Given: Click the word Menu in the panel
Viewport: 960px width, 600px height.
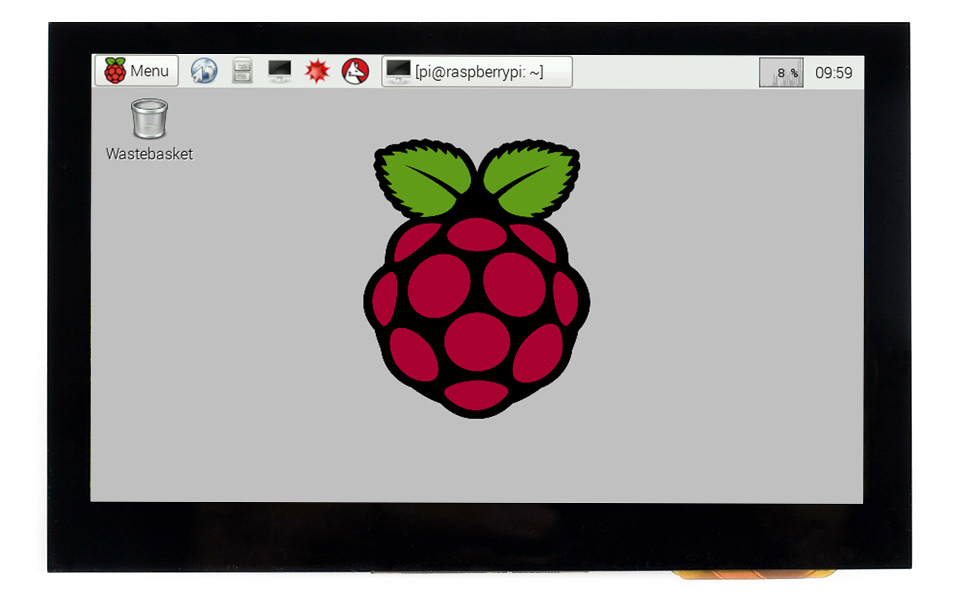Looking at the screenshot, I should point(150,71).
